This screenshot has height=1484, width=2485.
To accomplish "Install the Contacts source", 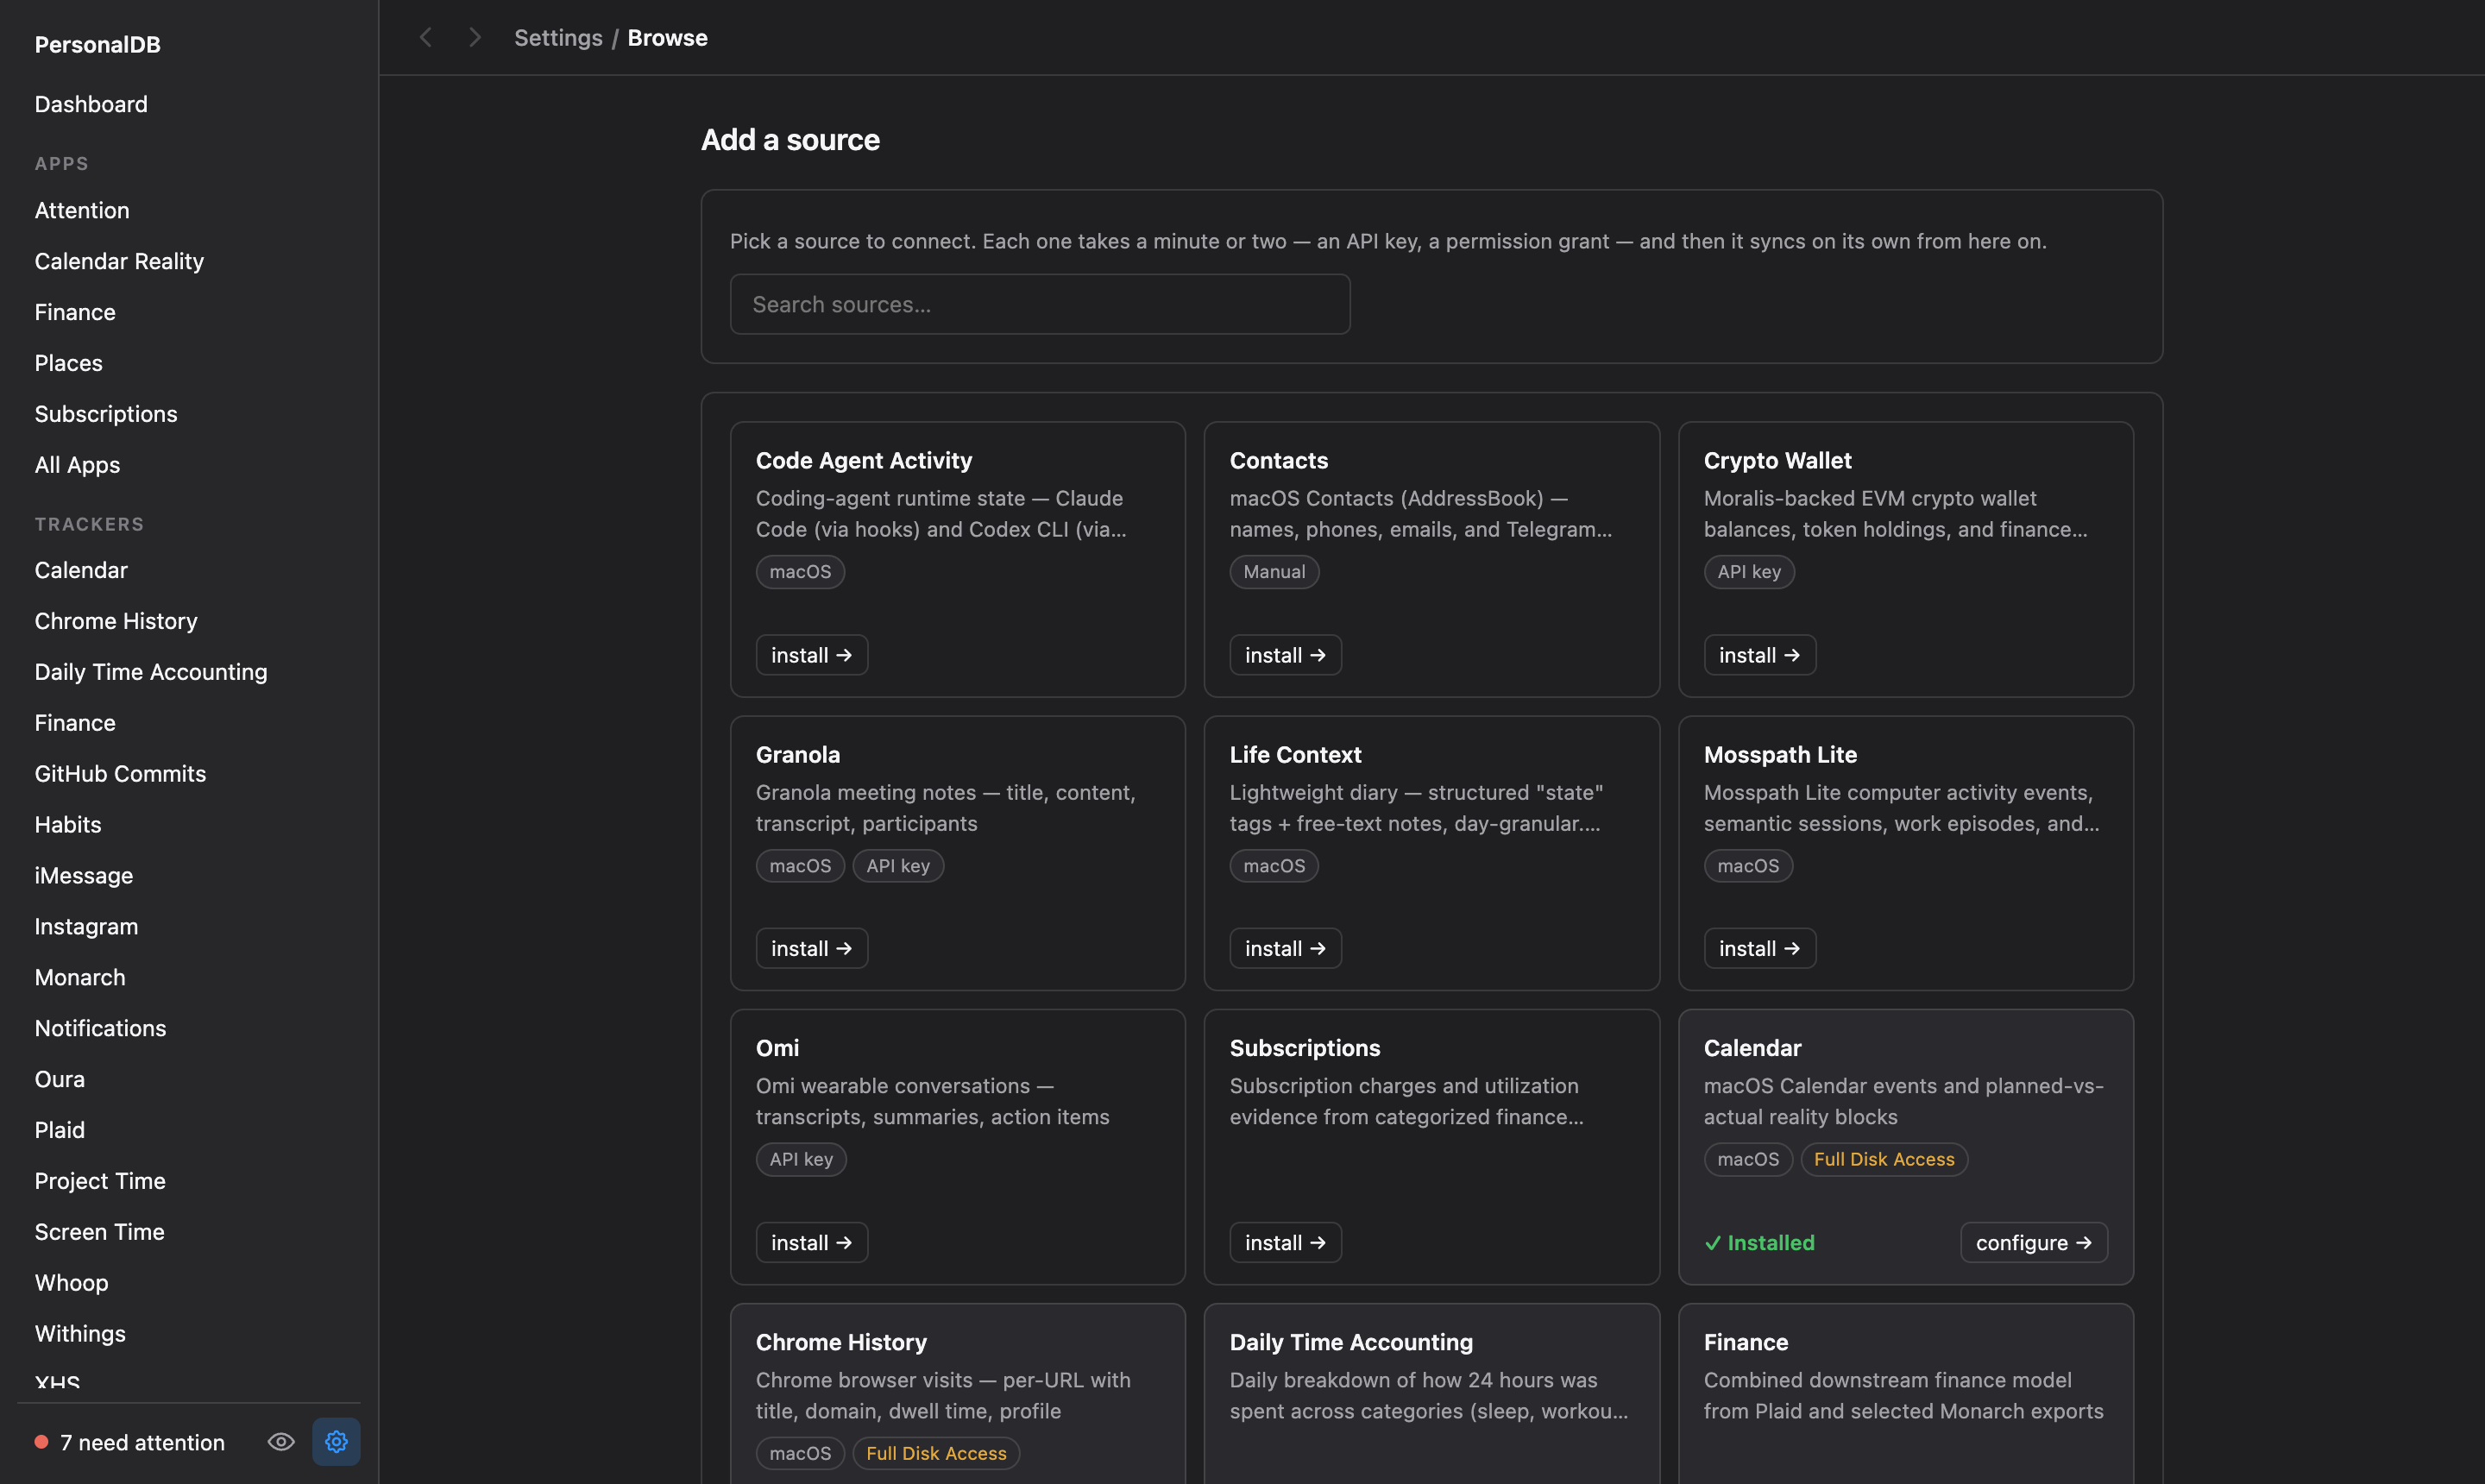I will [1286, 655].
